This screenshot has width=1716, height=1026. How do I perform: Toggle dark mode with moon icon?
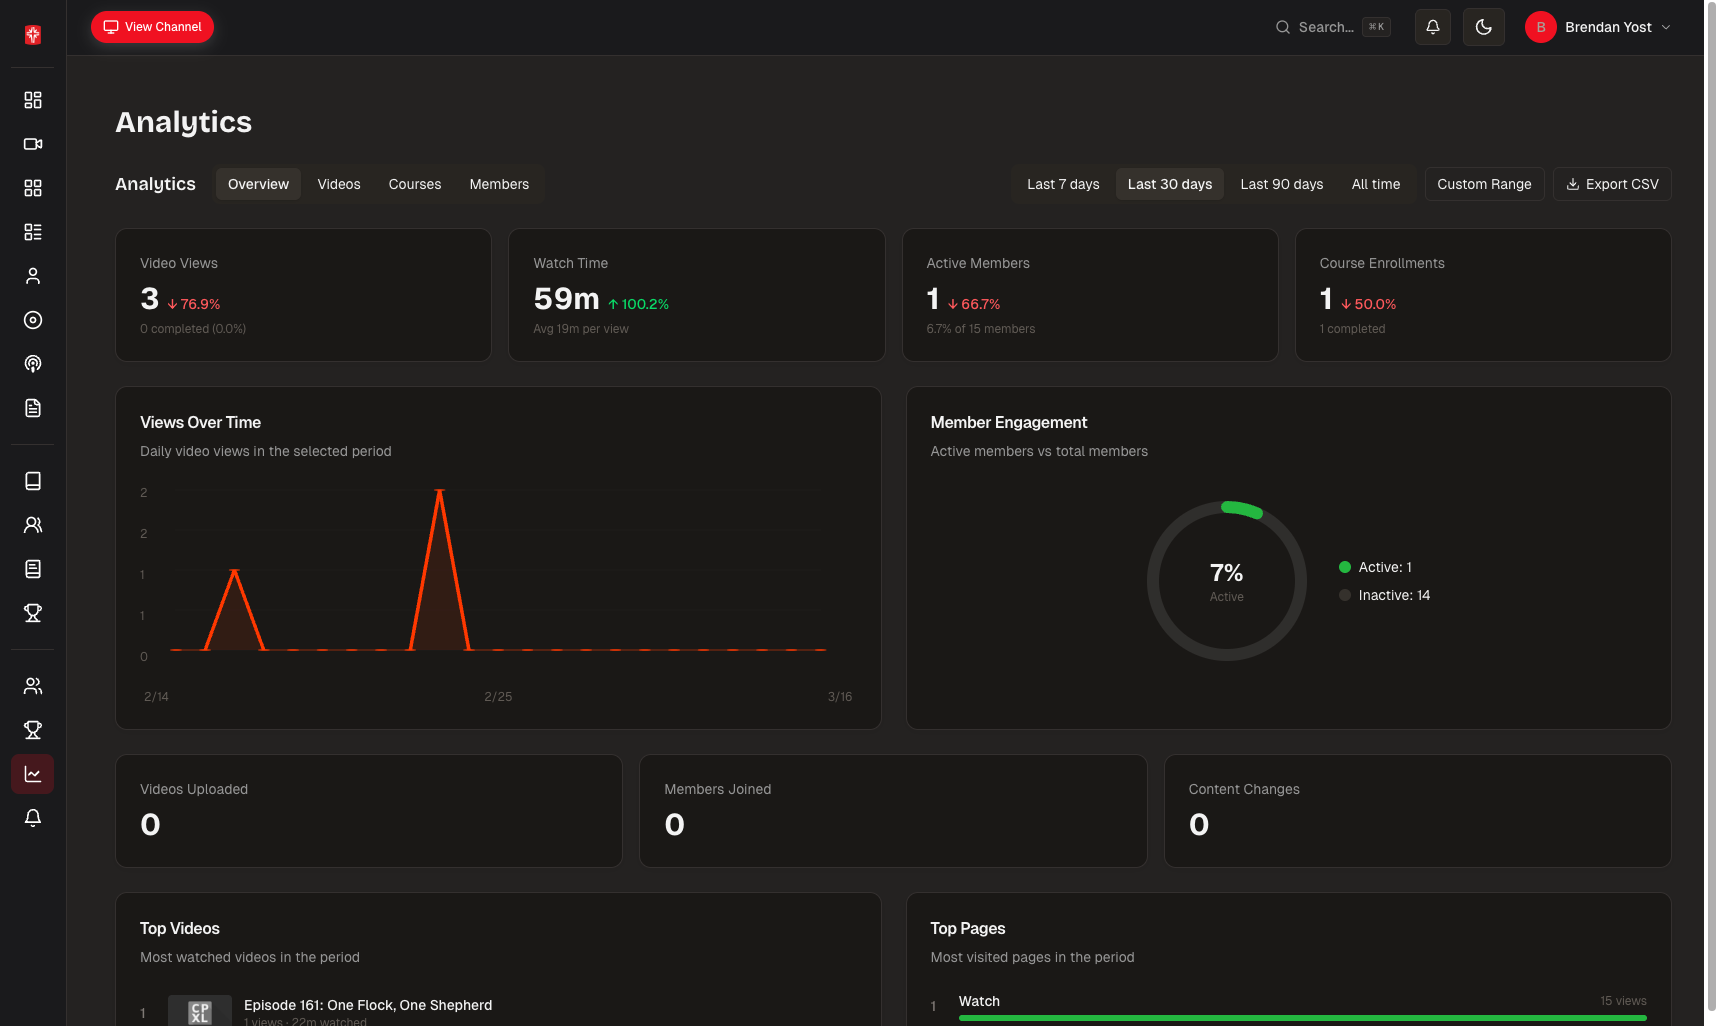1483,27
